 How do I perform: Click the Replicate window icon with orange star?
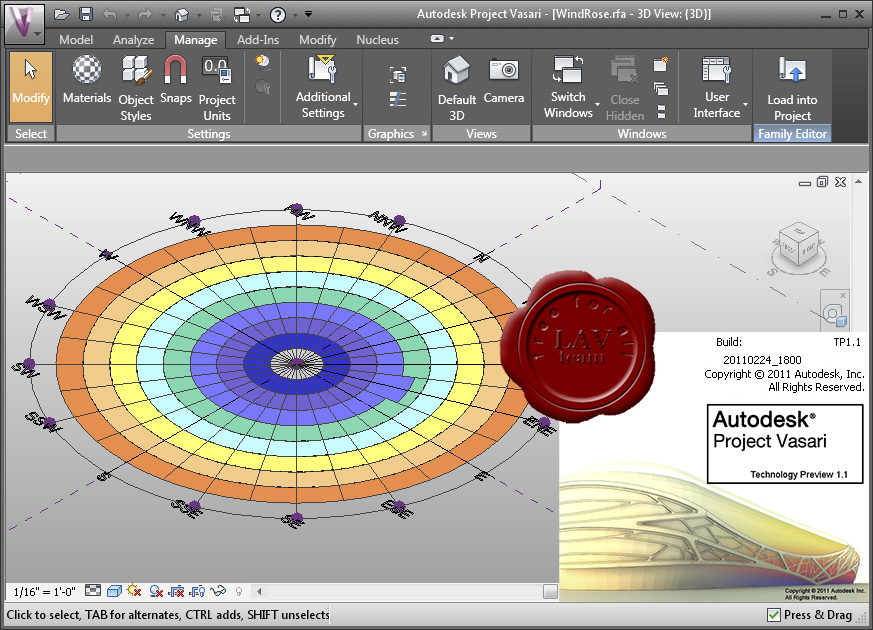pos(661,64)
